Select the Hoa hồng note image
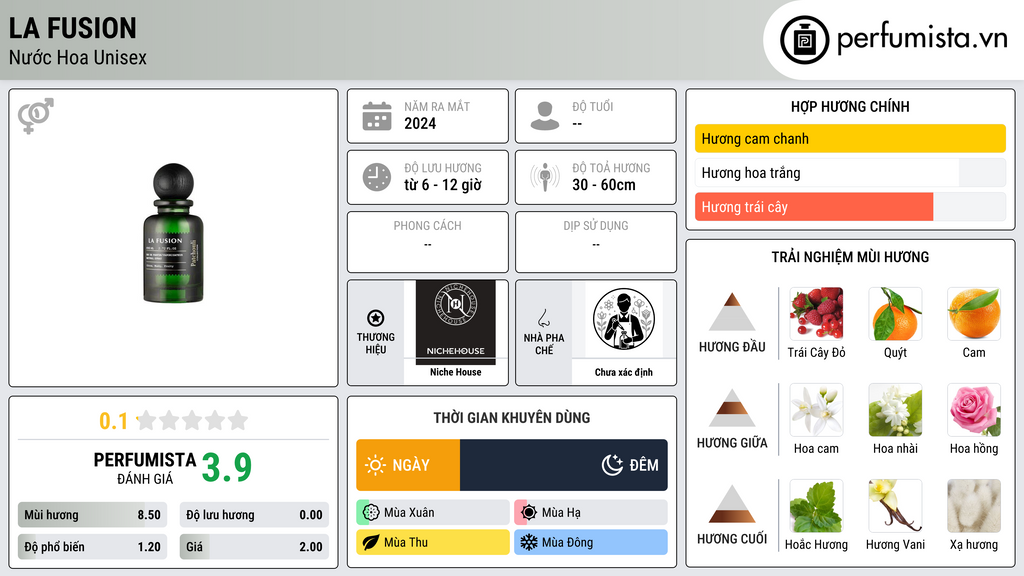This screenshot has width=1024, height=576. click(x=974, y=409)
